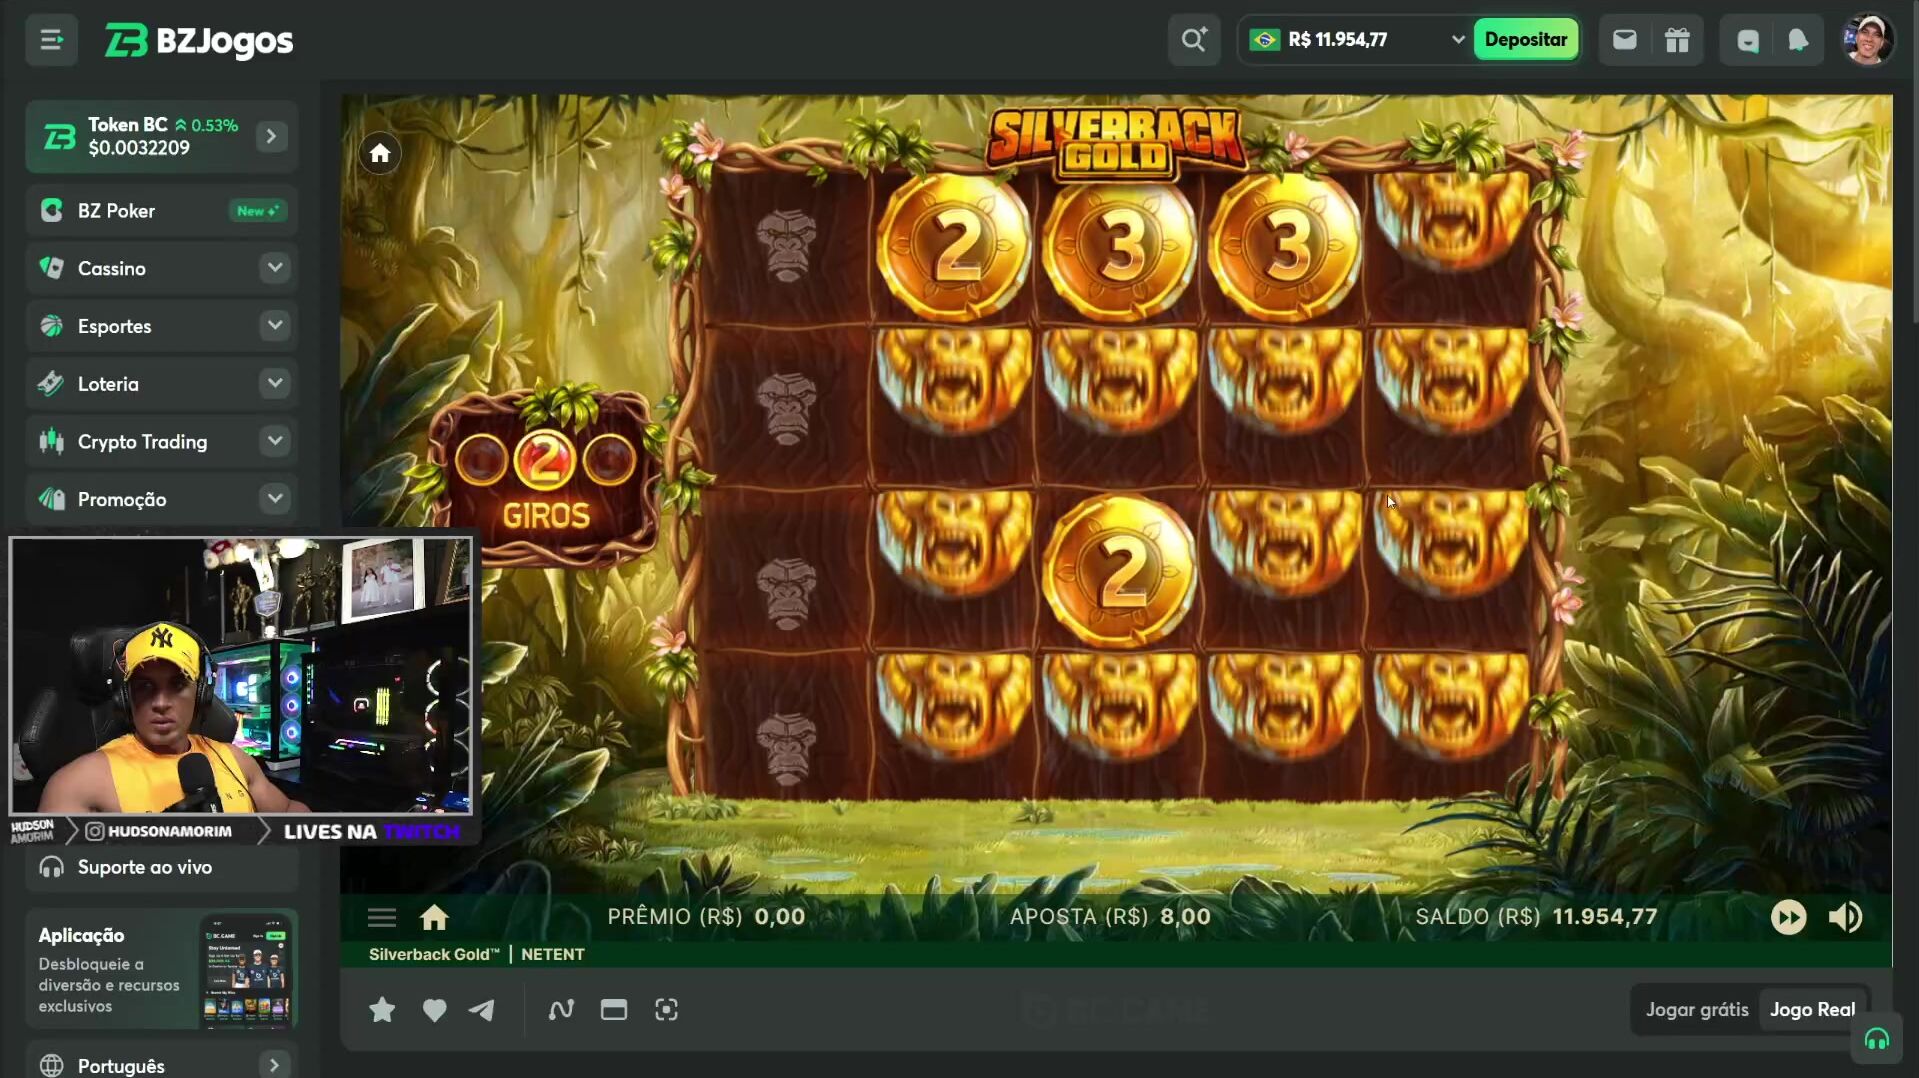Screen dimensions: 1919x1078
Task: Like the game with heart icon
Action: pyautogui.click(x=434, y=1010)
